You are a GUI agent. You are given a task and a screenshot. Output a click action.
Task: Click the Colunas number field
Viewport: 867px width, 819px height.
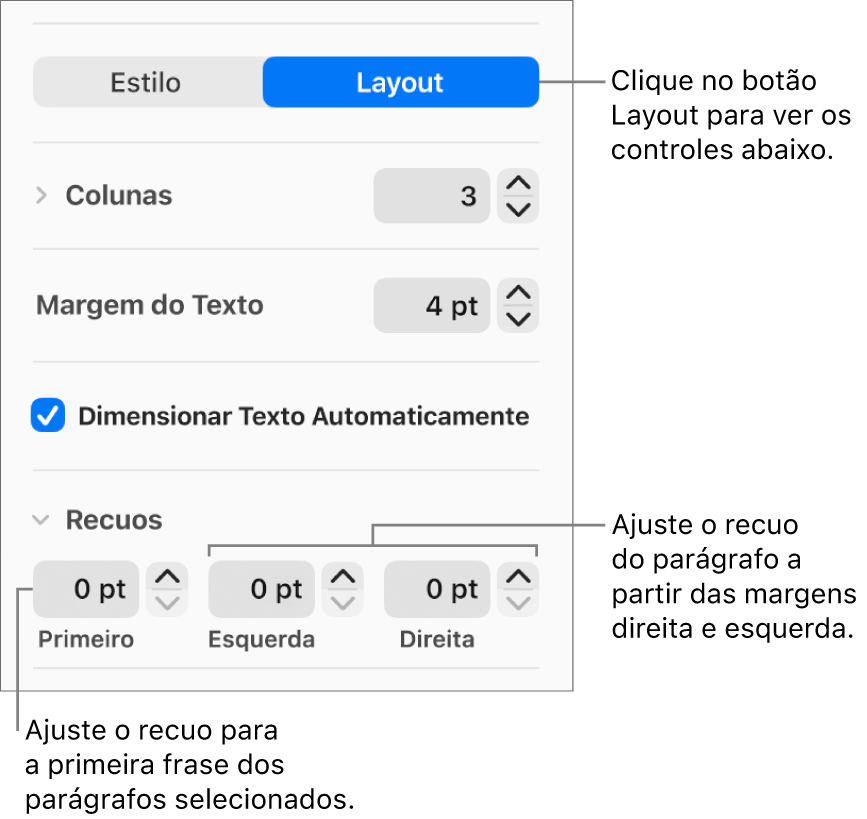coord(432,196)
